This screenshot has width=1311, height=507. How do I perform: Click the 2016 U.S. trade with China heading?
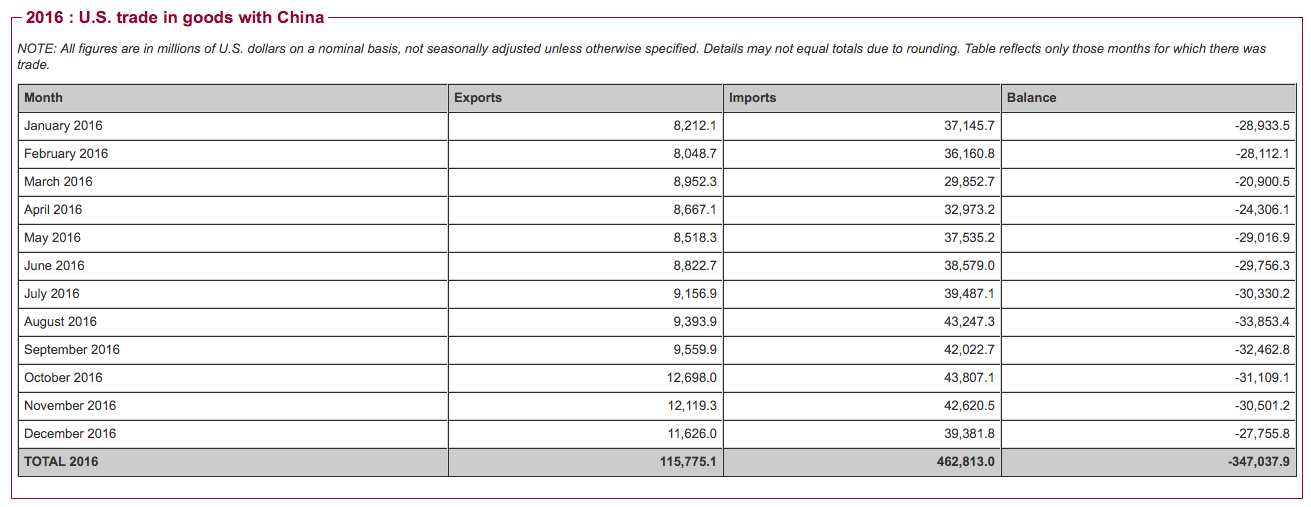point(175,17)
